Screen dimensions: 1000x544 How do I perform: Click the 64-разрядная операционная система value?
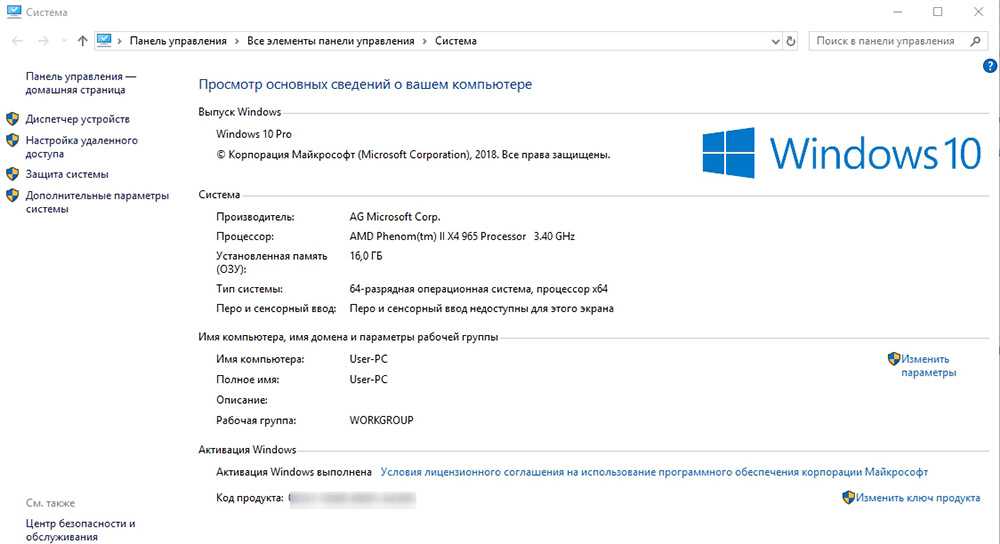478,289
